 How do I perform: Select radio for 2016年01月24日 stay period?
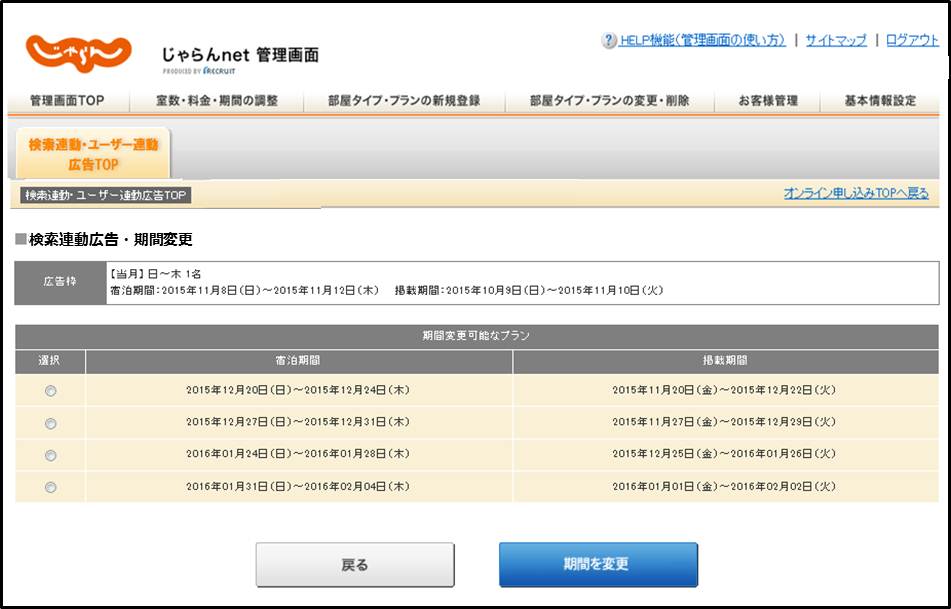[x=51, y=455]
